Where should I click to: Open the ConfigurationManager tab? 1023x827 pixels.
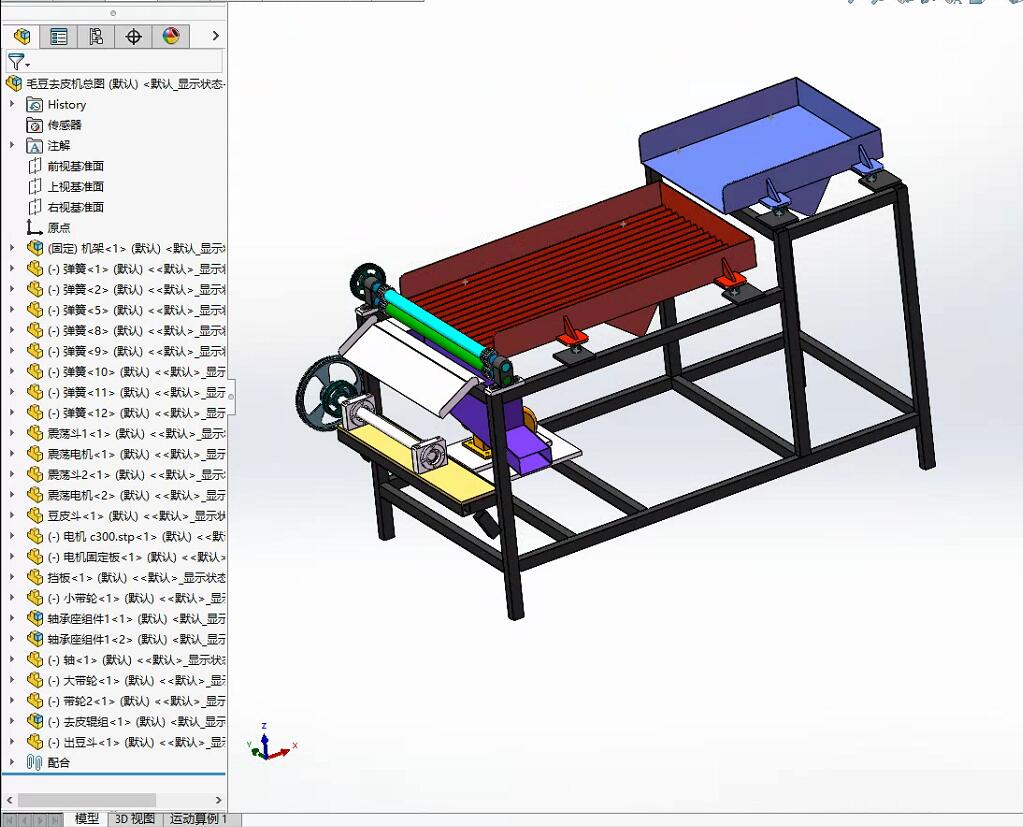(x=96, y=37)
